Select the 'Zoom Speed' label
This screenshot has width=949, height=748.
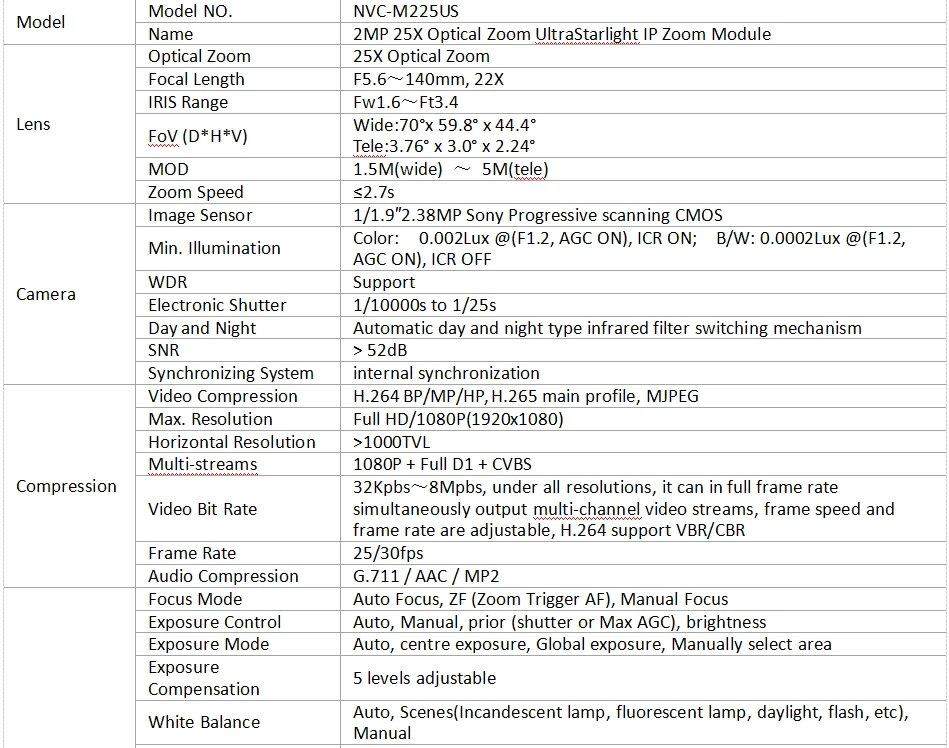tap(195, 192)
